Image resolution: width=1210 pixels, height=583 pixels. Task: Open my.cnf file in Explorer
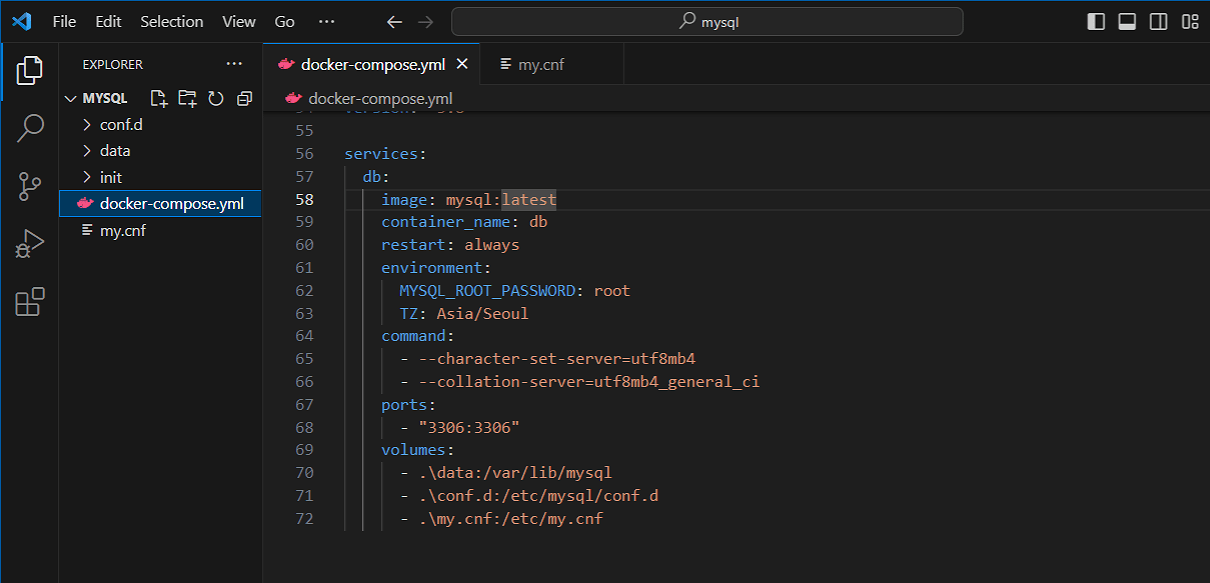click(x=123, y=230)
